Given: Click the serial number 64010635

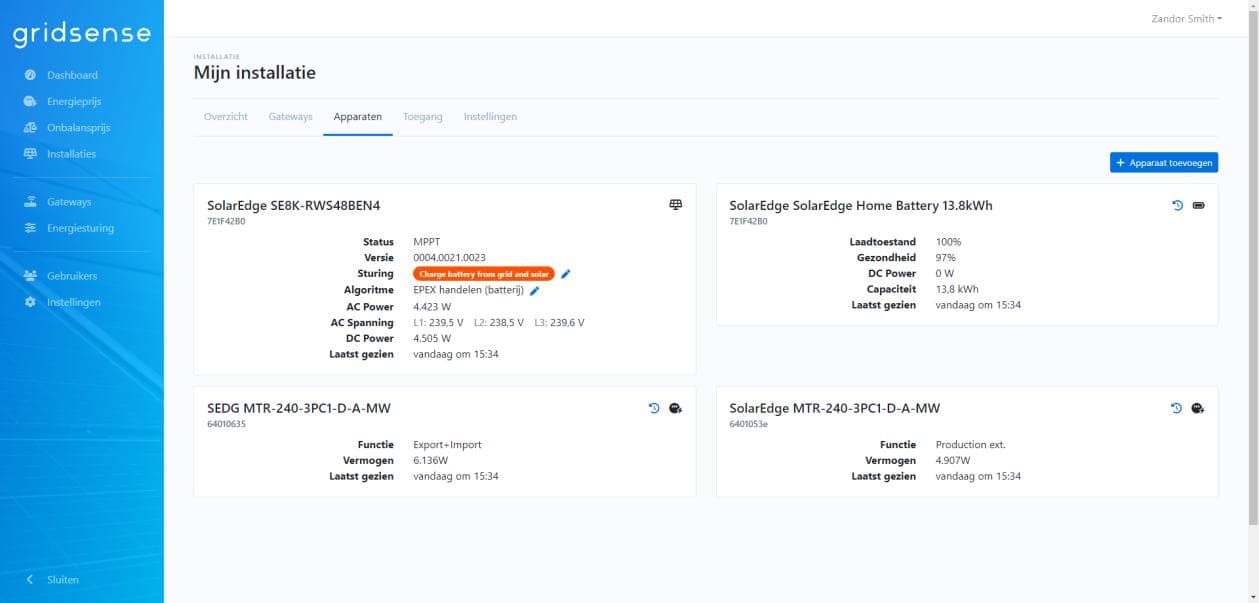Looking at the screenshot, I should pos(226,424).
